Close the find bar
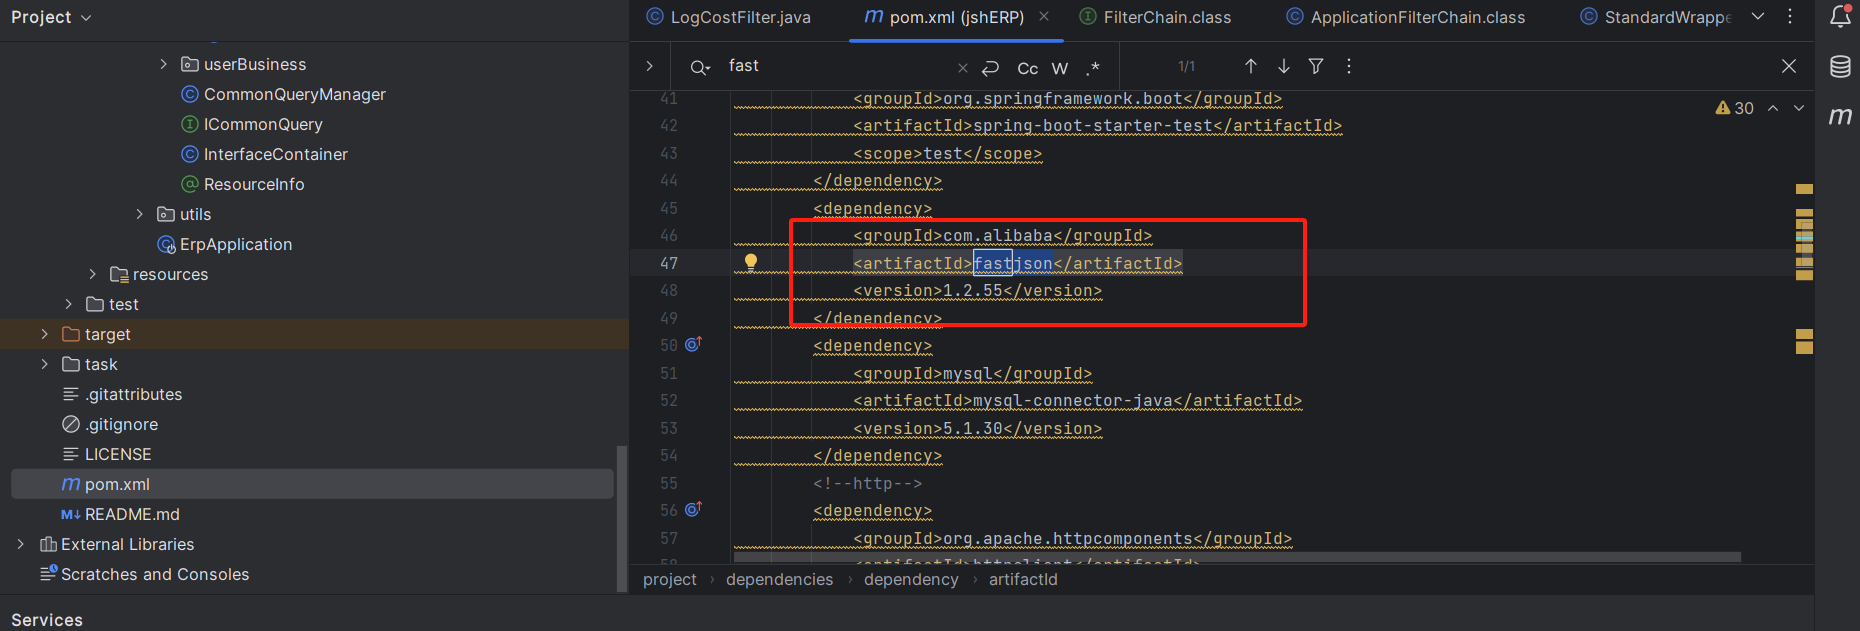 click(x=1789, y=66)
